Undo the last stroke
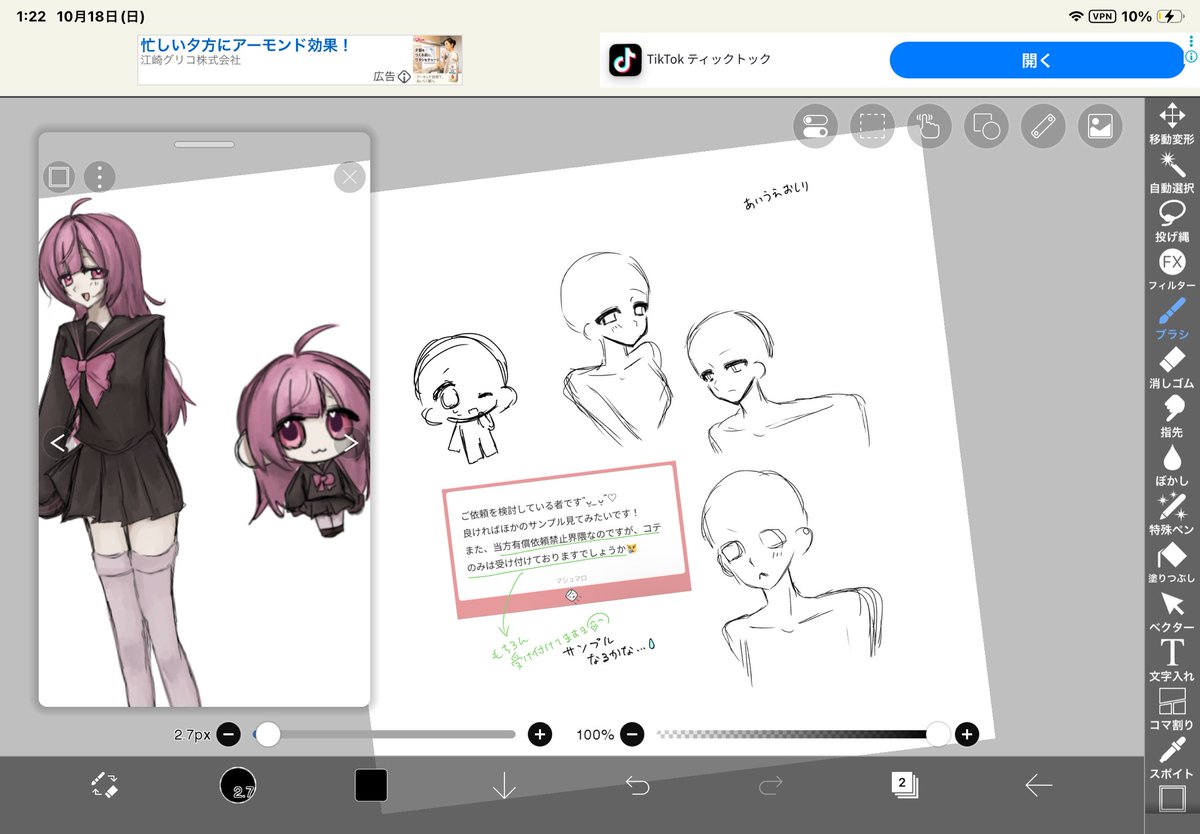 [x=637, y=785]
